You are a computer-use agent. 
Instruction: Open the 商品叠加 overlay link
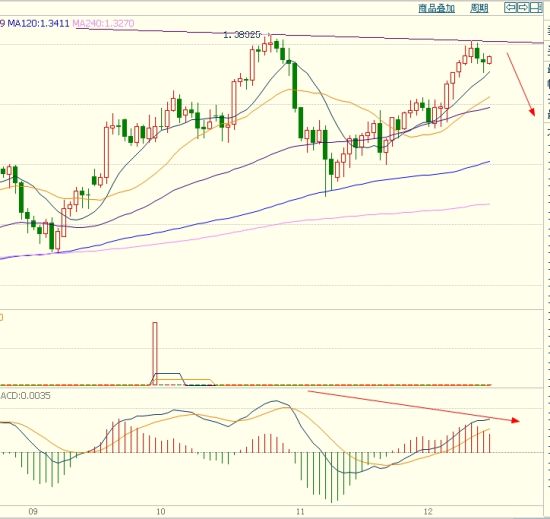click(437, 8)
